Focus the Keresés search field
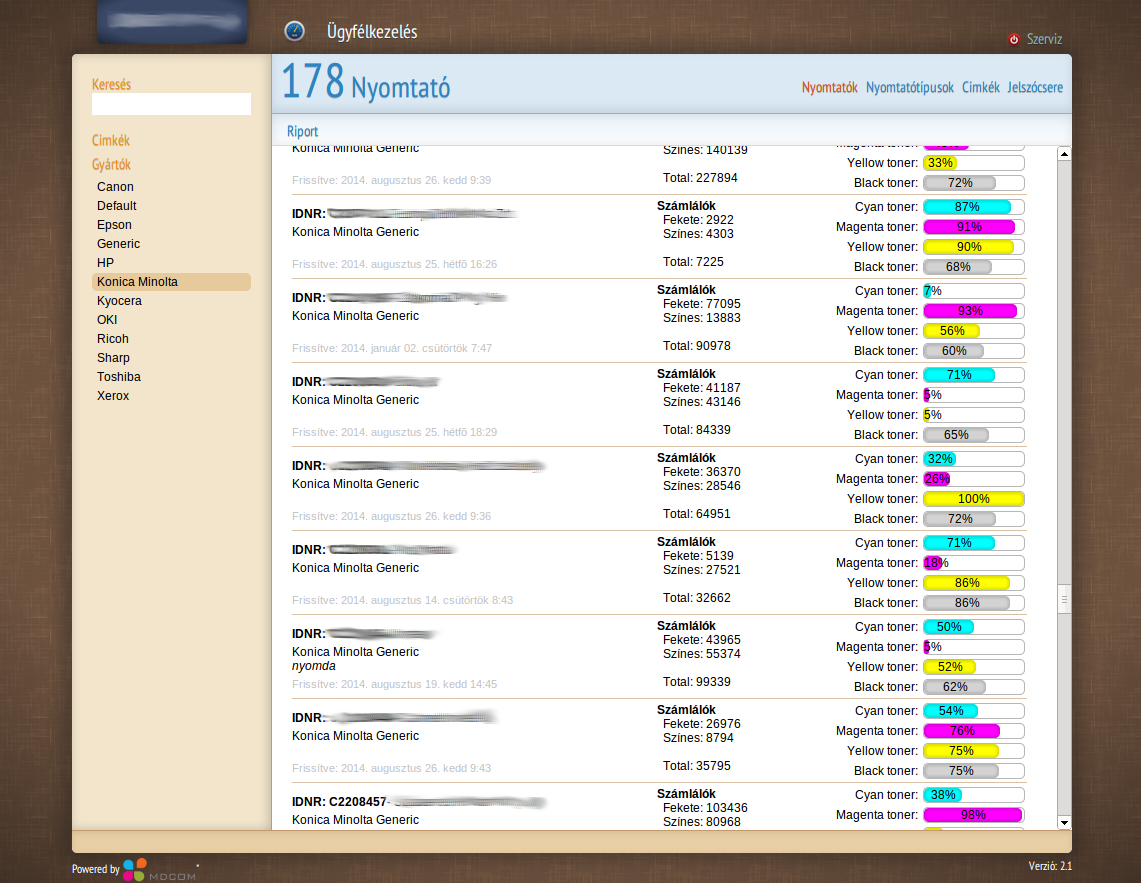This screenshot has width=1141, height=883. (171, 103)
